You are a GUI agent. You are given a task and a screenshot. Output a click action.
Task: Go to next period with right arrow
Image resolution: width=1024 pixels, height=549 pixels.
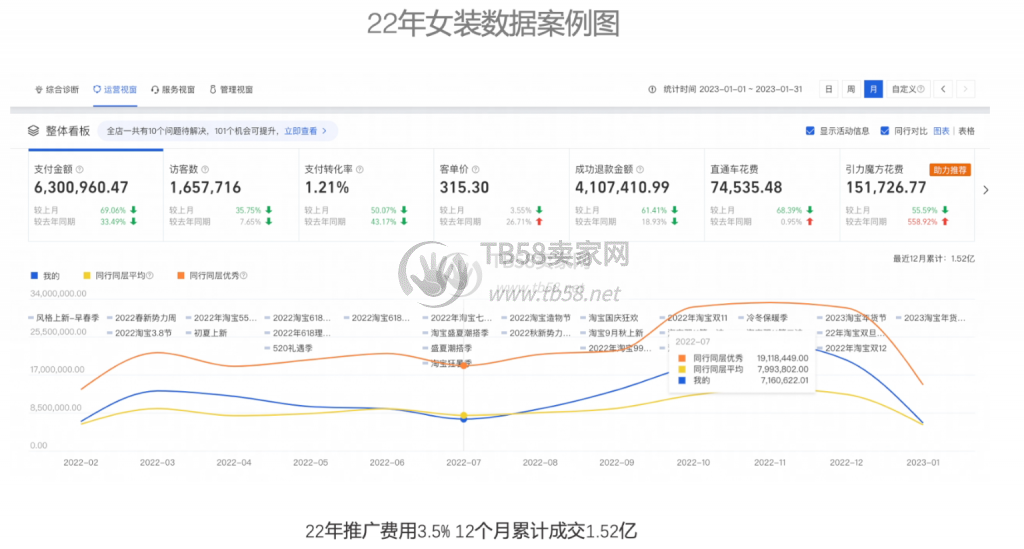(x=965, y=89)
